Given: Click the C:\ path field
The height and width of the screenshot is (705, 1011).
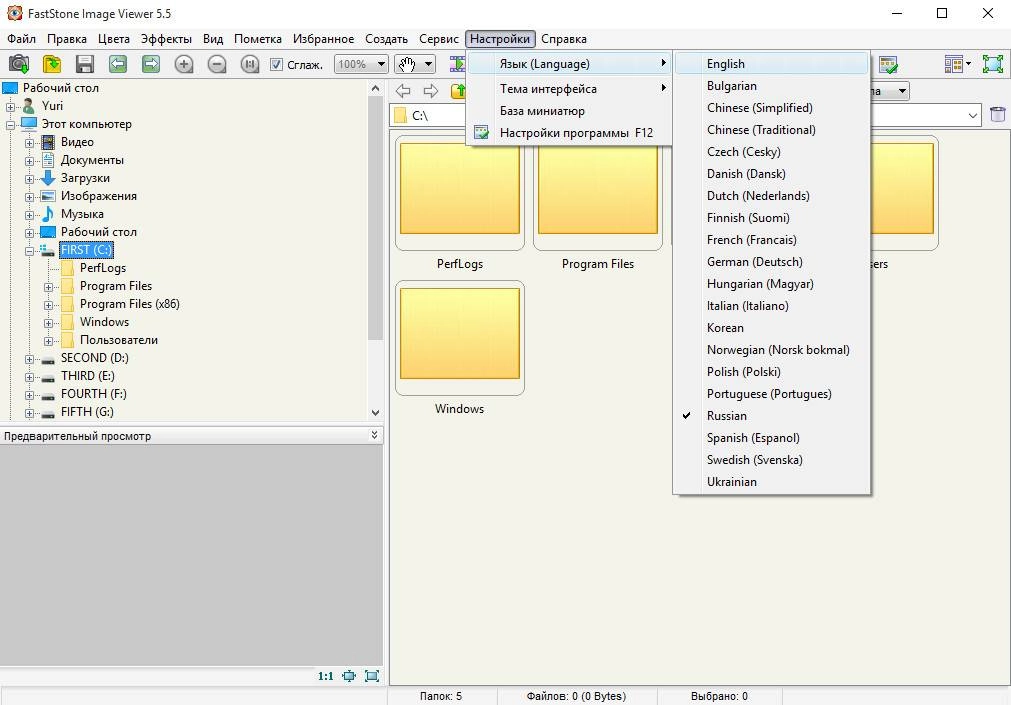Looking at the screenshot, I should pyautogui.click(x=686, y=115).
